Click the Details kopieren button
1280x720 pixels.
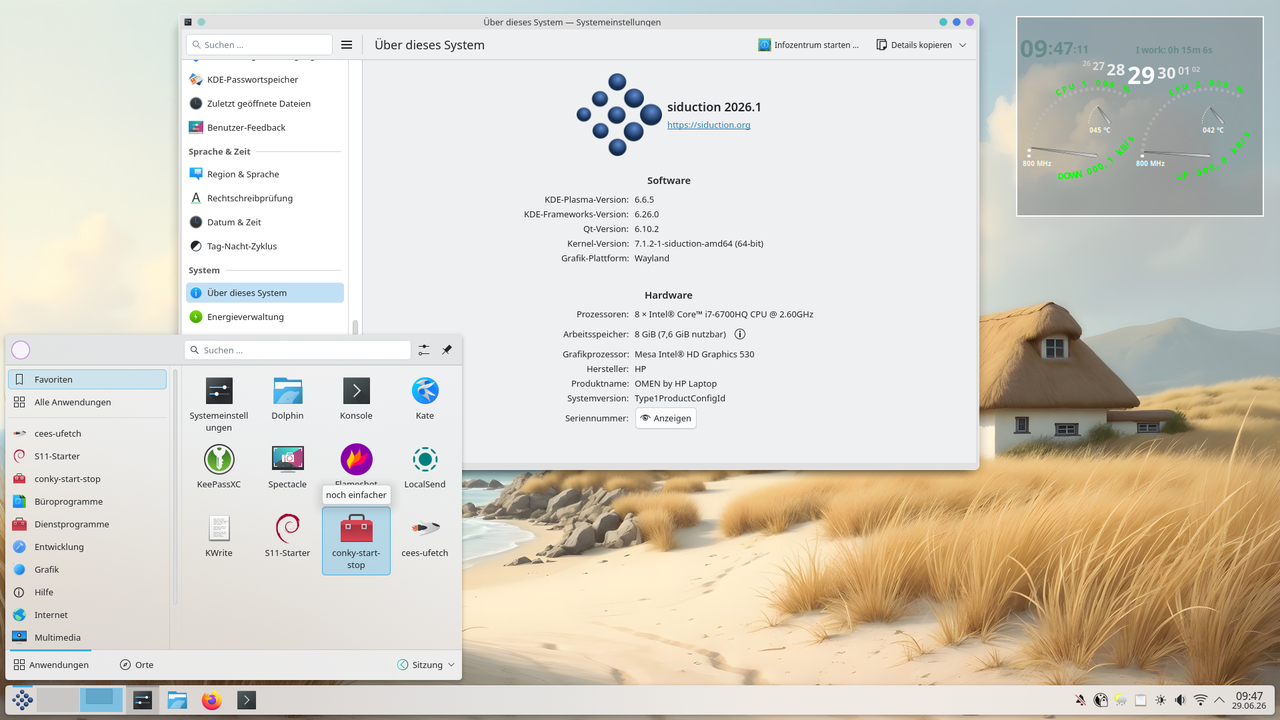914,45
